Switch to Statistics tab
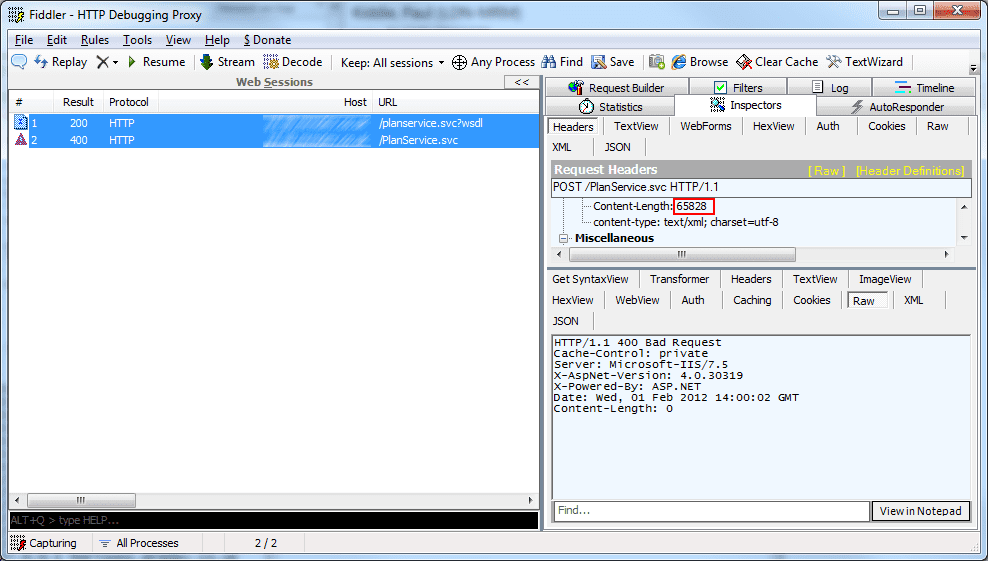Screen dimensions: 988x561 click(611, 107)
